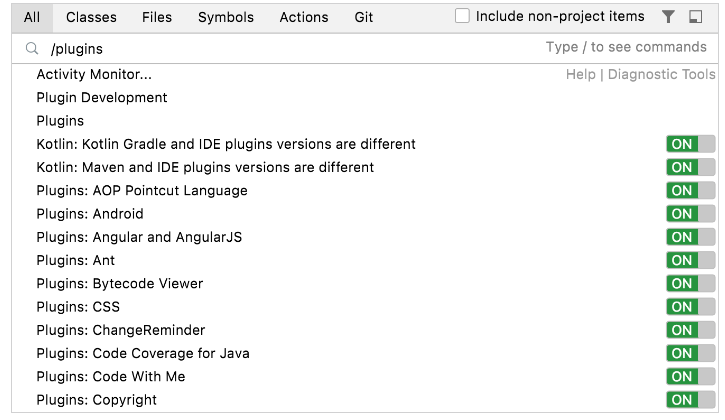This screenshot has width=725, height=420.
Task: Select Plugins: AOP Pointcut Language row
Action: click(365, 190)
